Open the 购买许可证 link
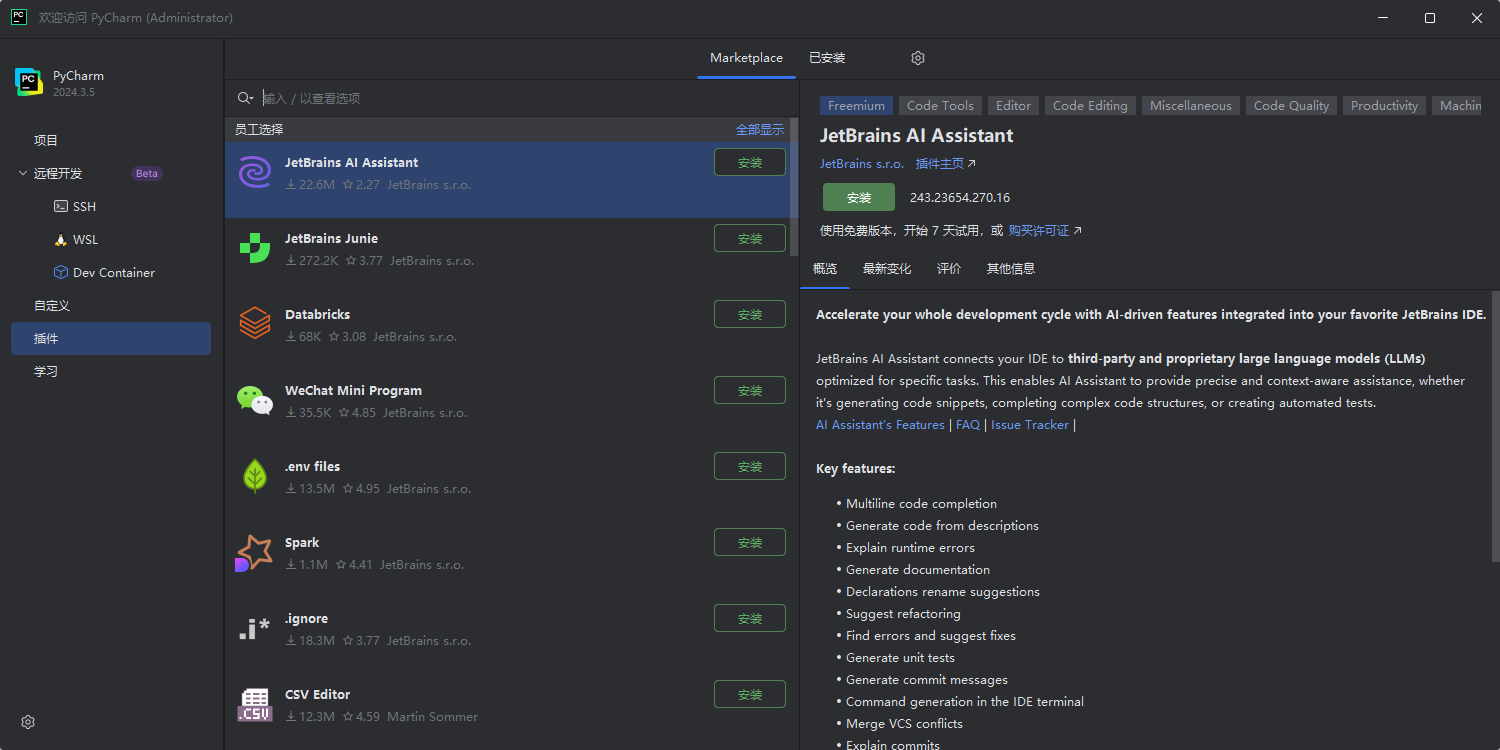The image size is (1500, 750). [x=1039, y=231]
